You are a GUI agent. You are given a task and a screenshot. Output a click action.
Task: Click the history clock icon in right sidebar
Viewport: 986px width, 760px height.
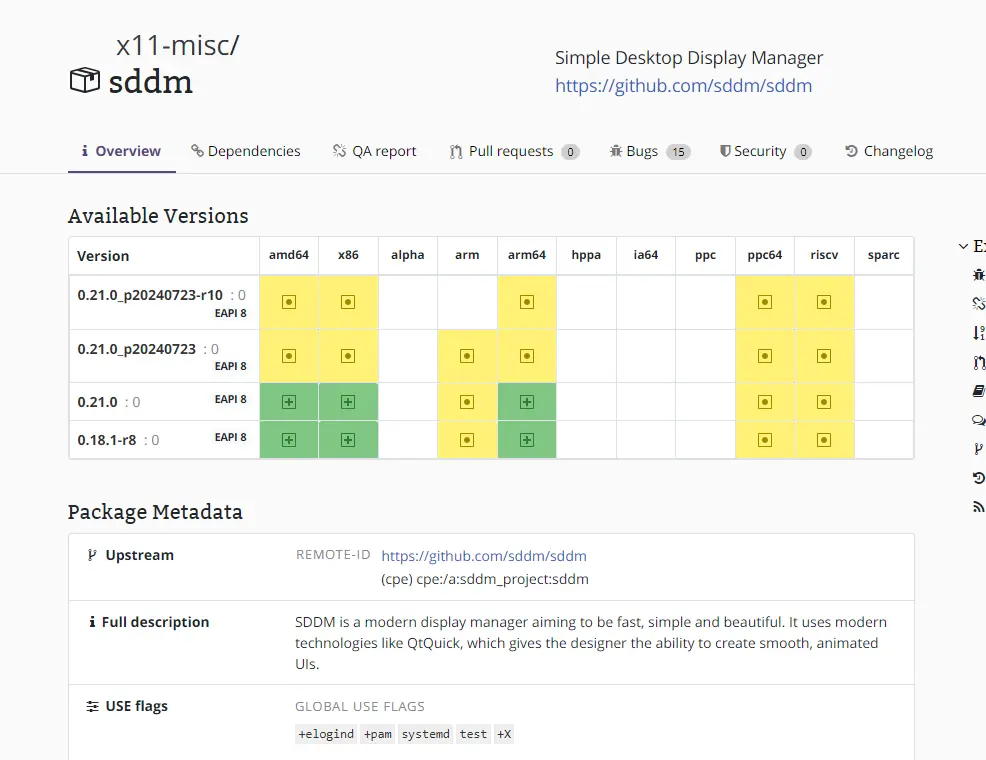978,478
